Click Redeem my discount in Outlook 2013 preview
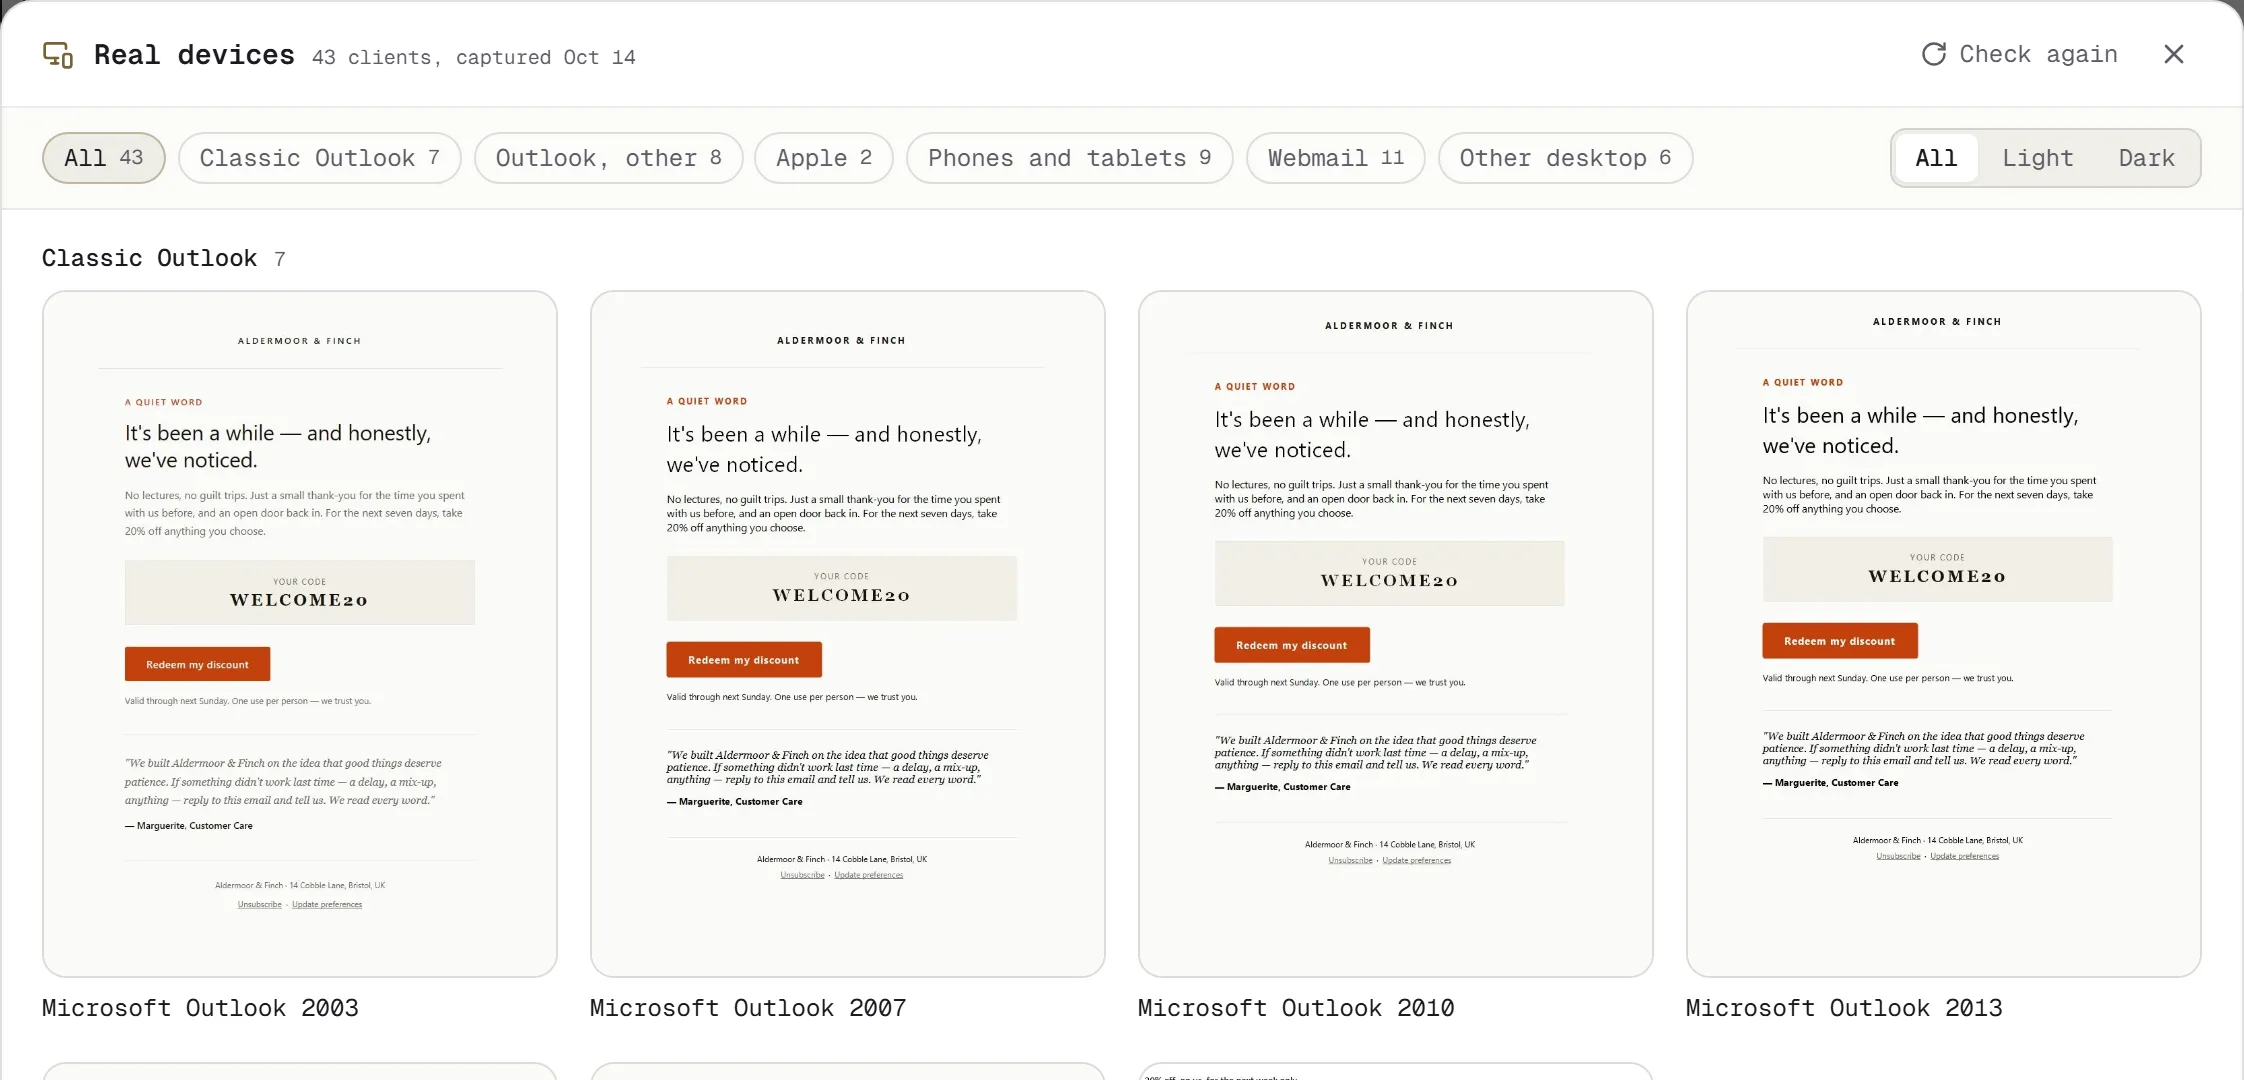The width and height of the screenshot is (2244, 1080). click(x=1840, y=641)
